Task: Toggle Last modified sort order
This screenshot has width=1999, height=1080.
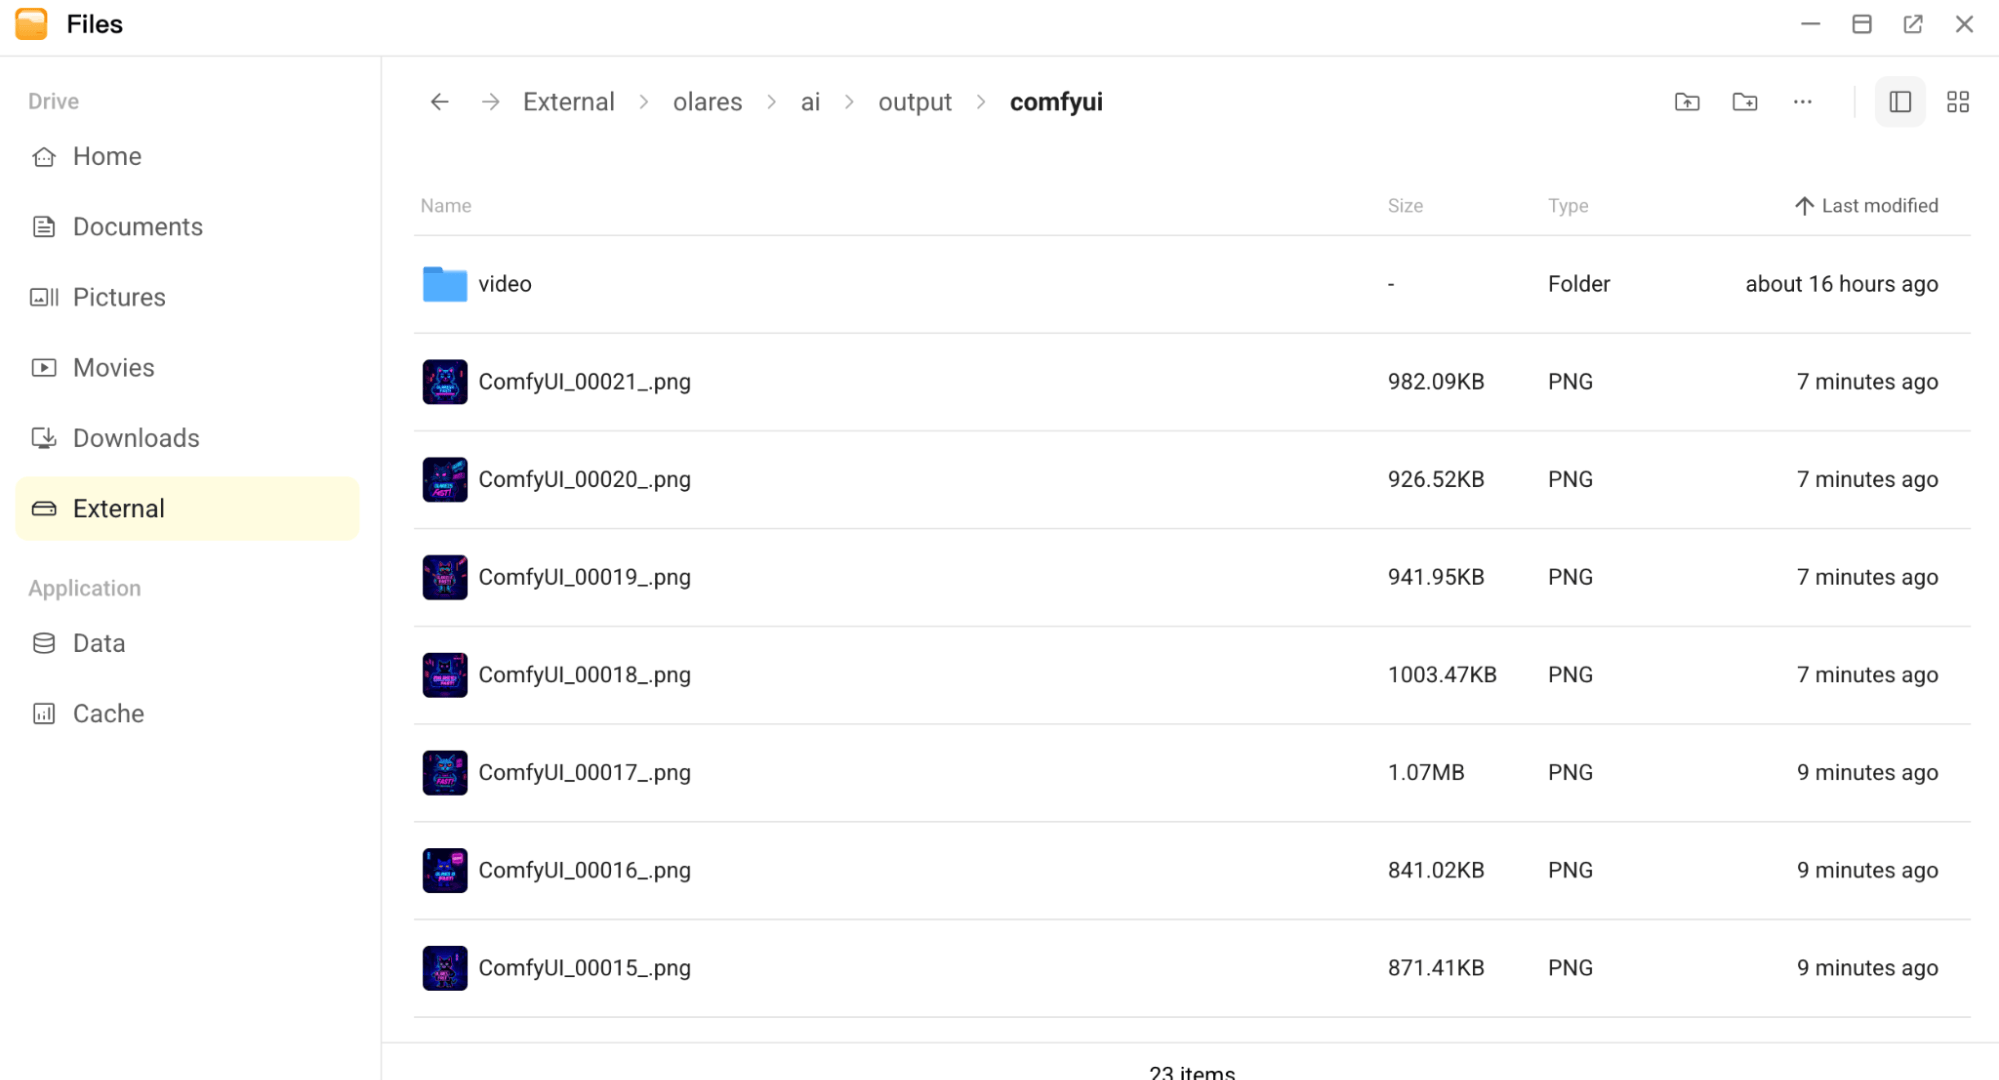Action: tap(1866, 205)
